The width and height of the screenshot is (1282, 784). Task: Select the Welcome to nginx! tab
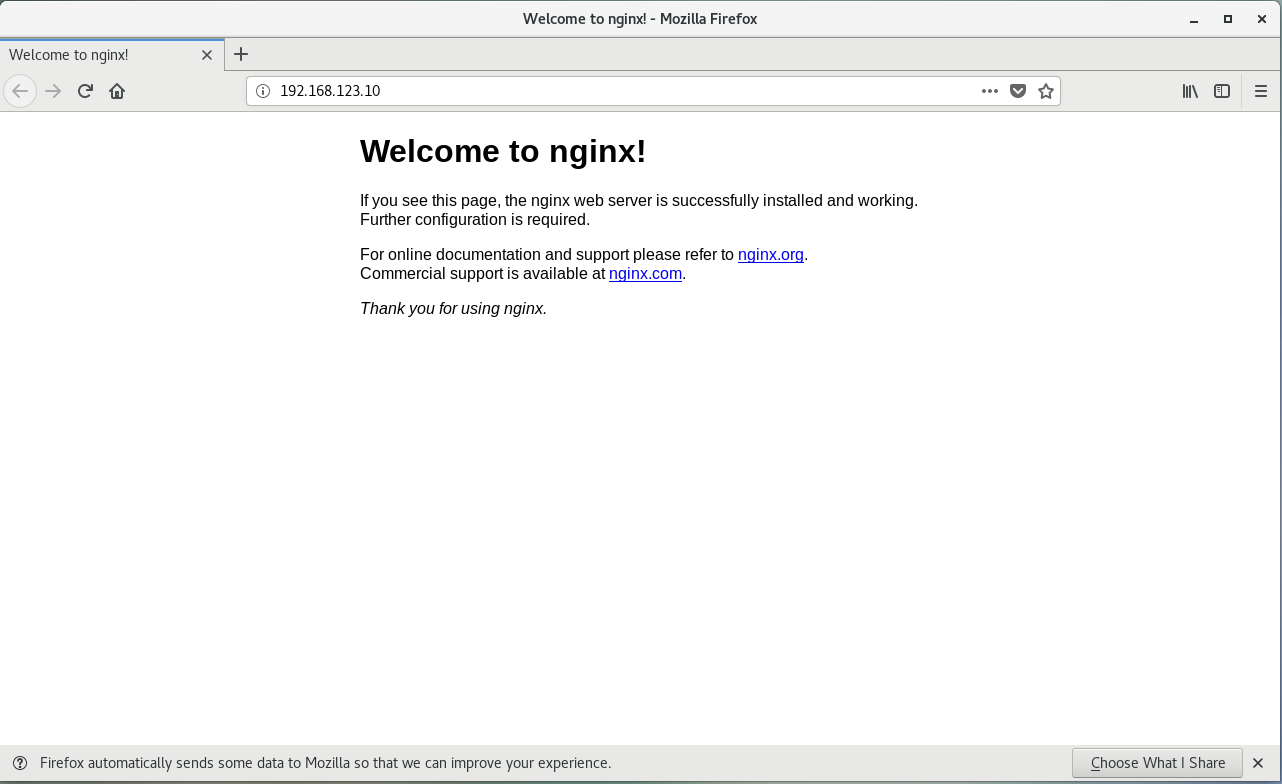click(112, 55)
